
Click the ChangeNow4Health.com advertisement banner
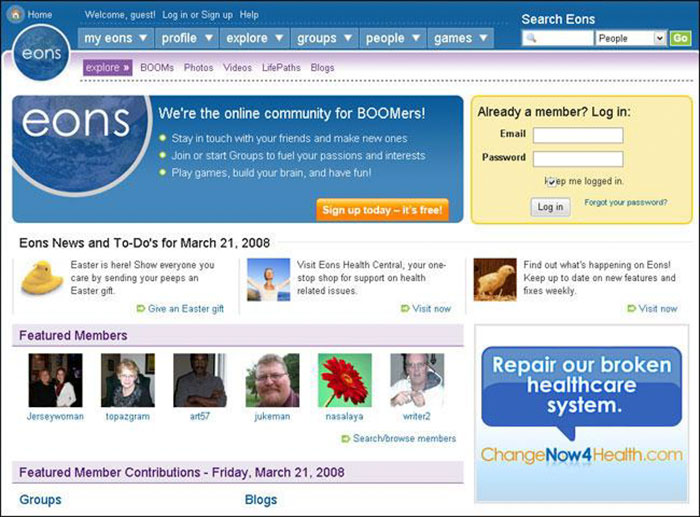pyautogui.click(x=582, y=414)
